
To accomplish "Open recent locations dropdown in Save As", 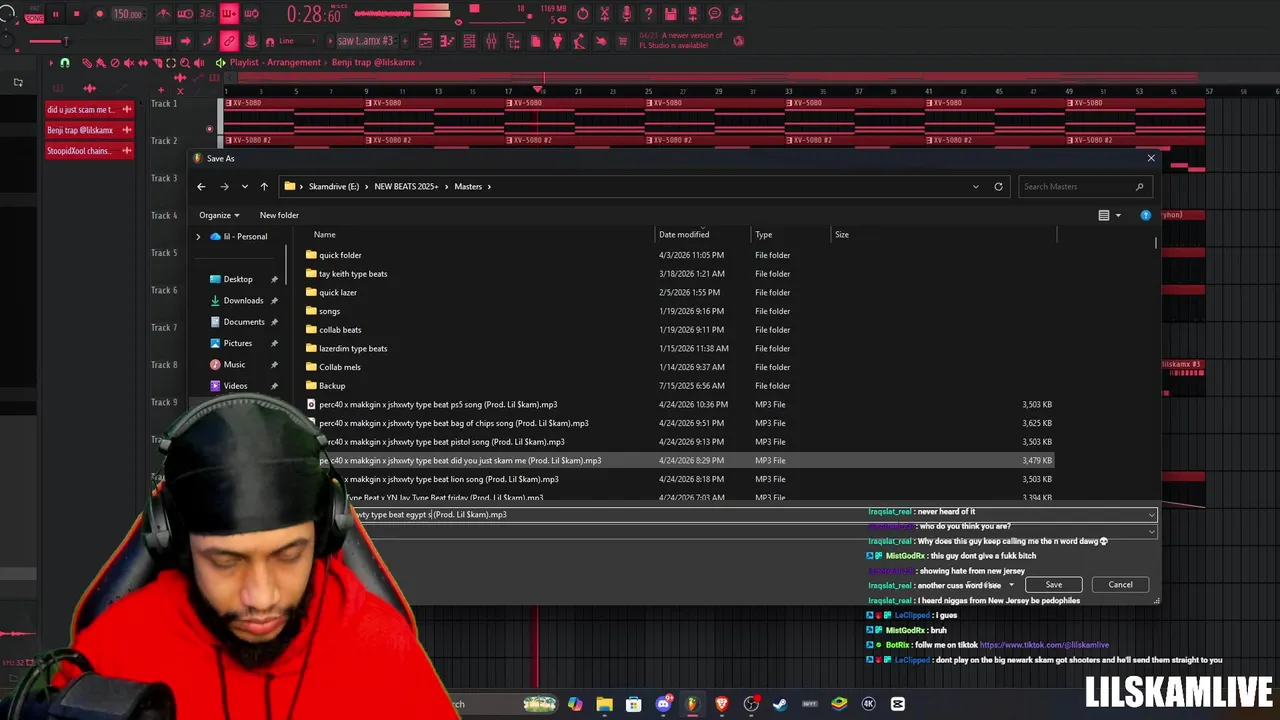I will (x=244, y=186).
